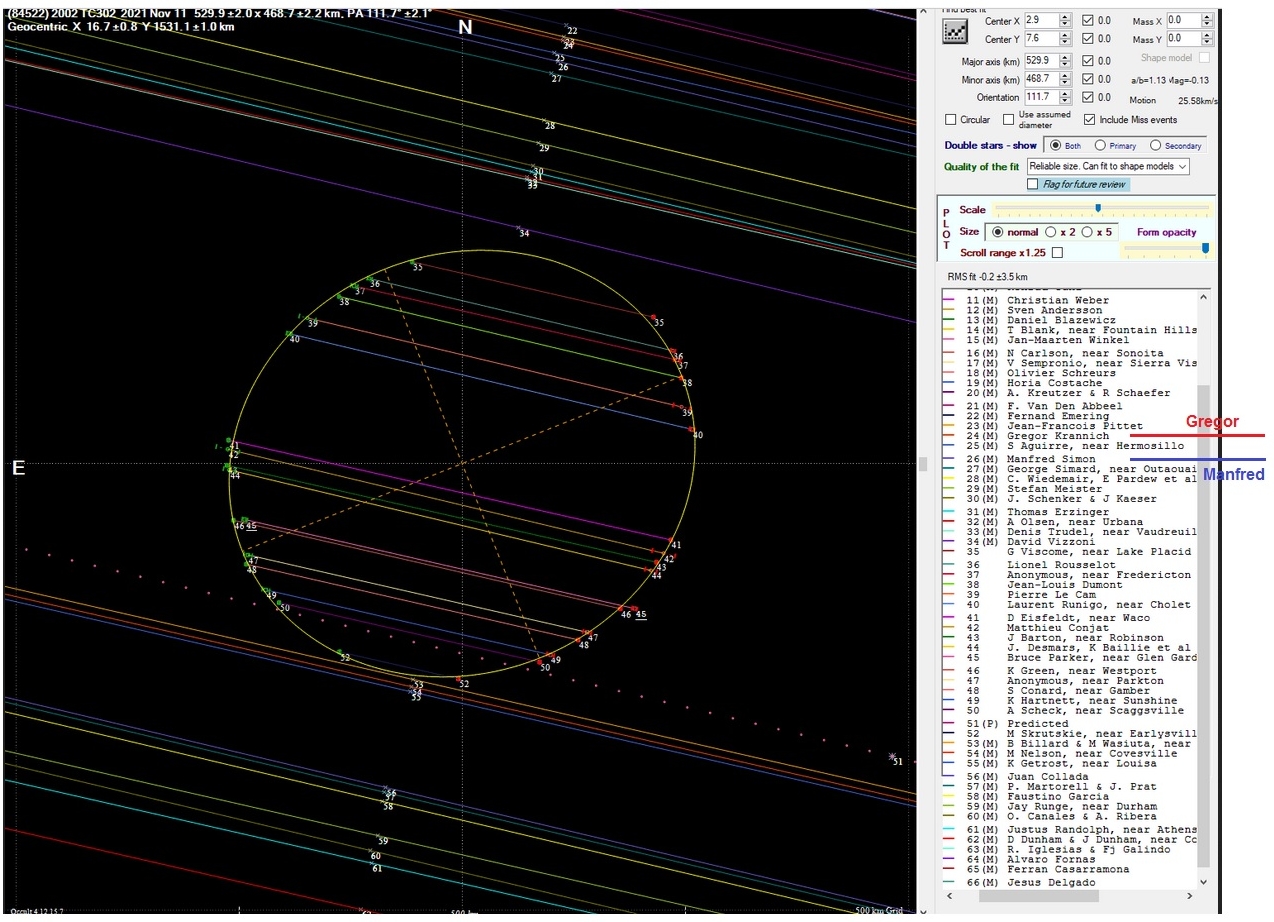The height and width of the screenshot is (922, 1274).
Task: Select Both for double stars
Action: point(1054,145)
